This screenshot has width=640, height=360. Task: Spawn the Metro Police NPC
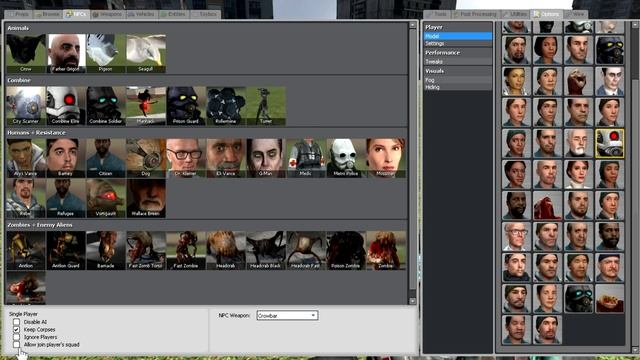pos(346,158)
